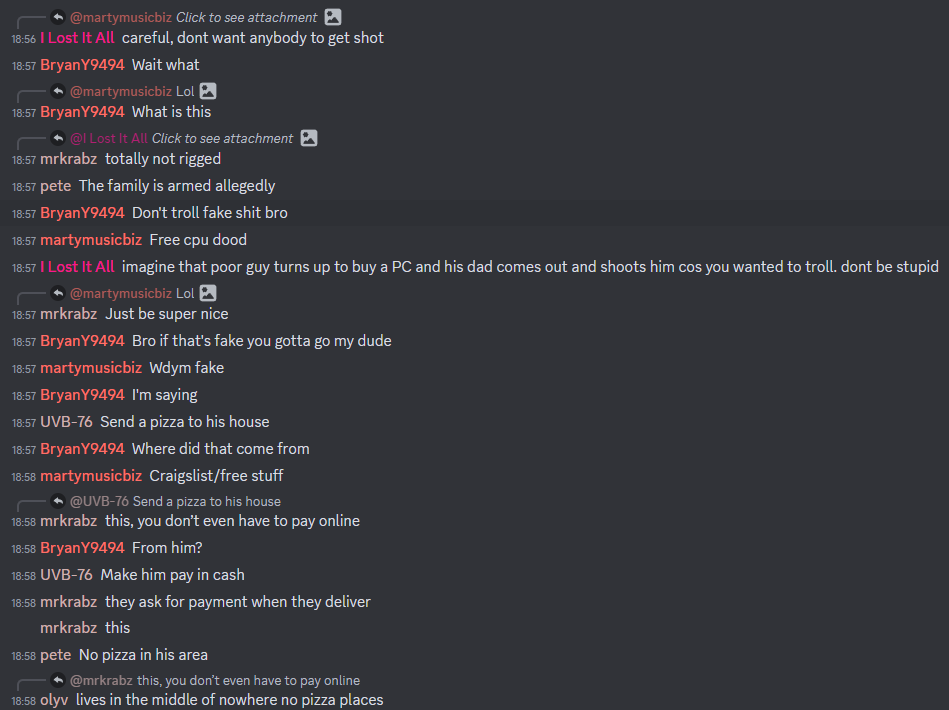This screenshot has width=949, height=710.
Task: Click reply arrow icon above 'What is this' message
Action: [58, 91]
